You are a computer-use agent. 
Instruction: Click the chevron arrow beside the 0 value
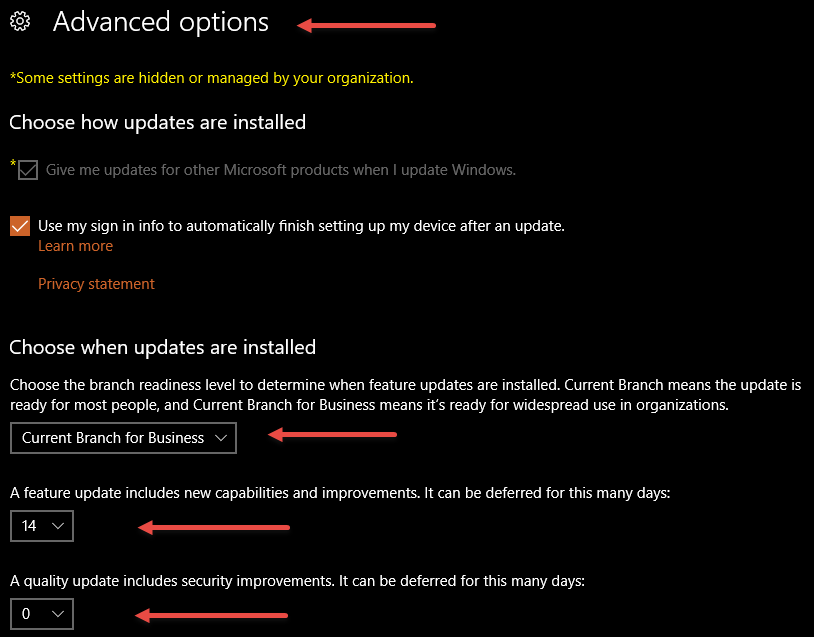(x=58, y=614)
